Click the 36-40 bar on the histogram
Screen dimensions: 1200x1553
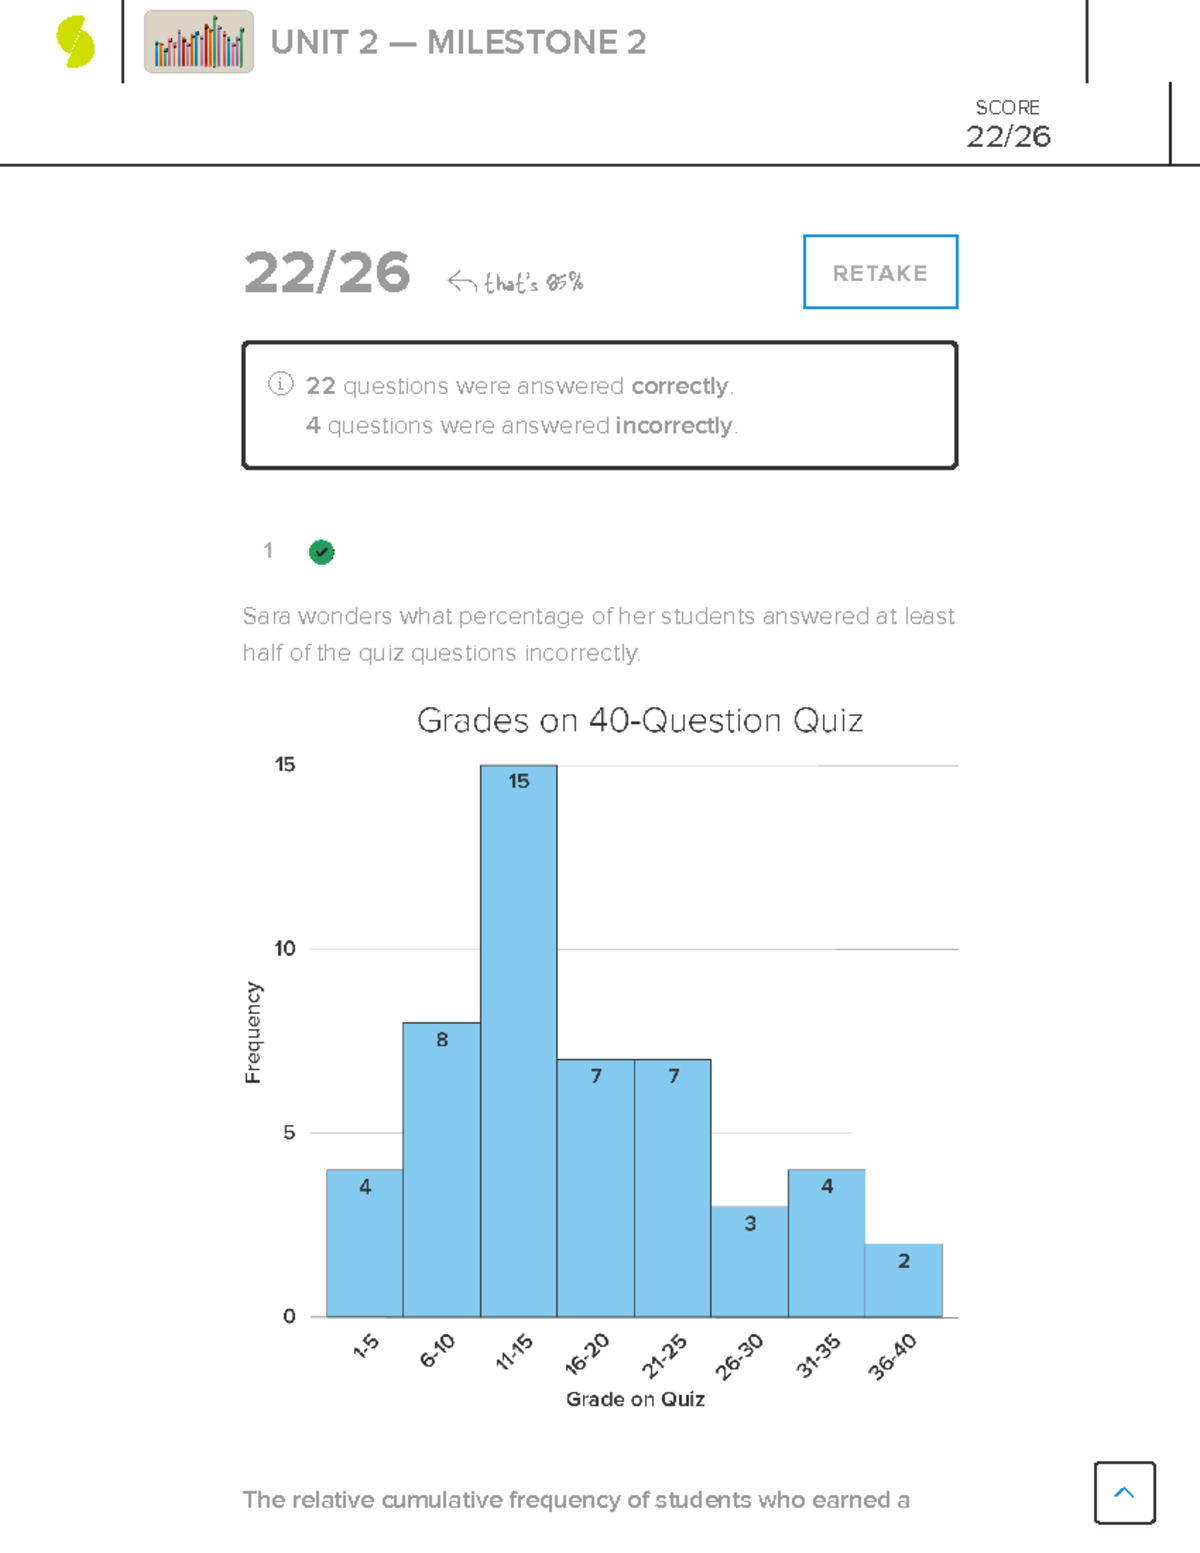point(903,1280)
